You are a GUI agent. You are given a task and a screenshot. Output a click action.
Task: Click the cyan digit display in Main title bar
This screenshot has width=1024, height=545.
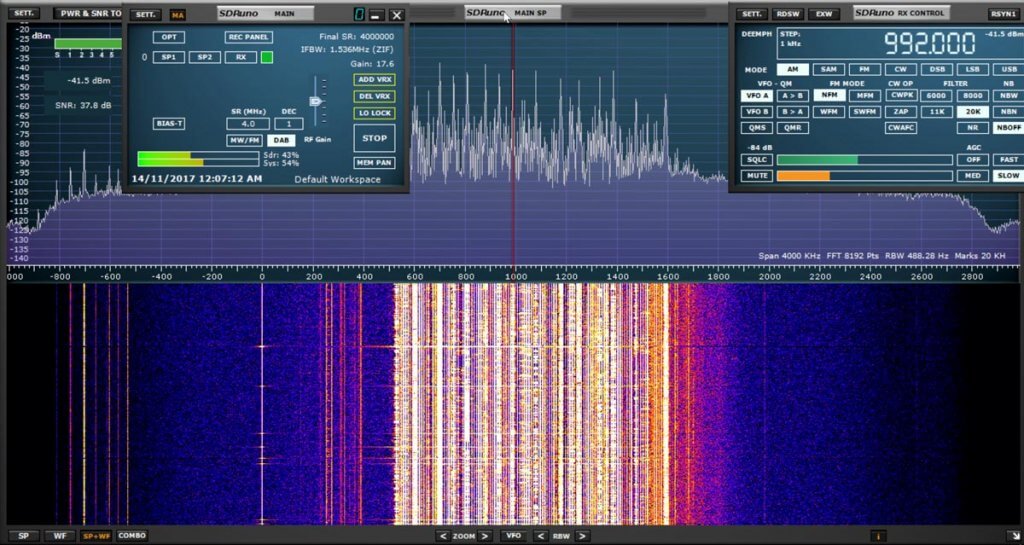tap(359, 15)
